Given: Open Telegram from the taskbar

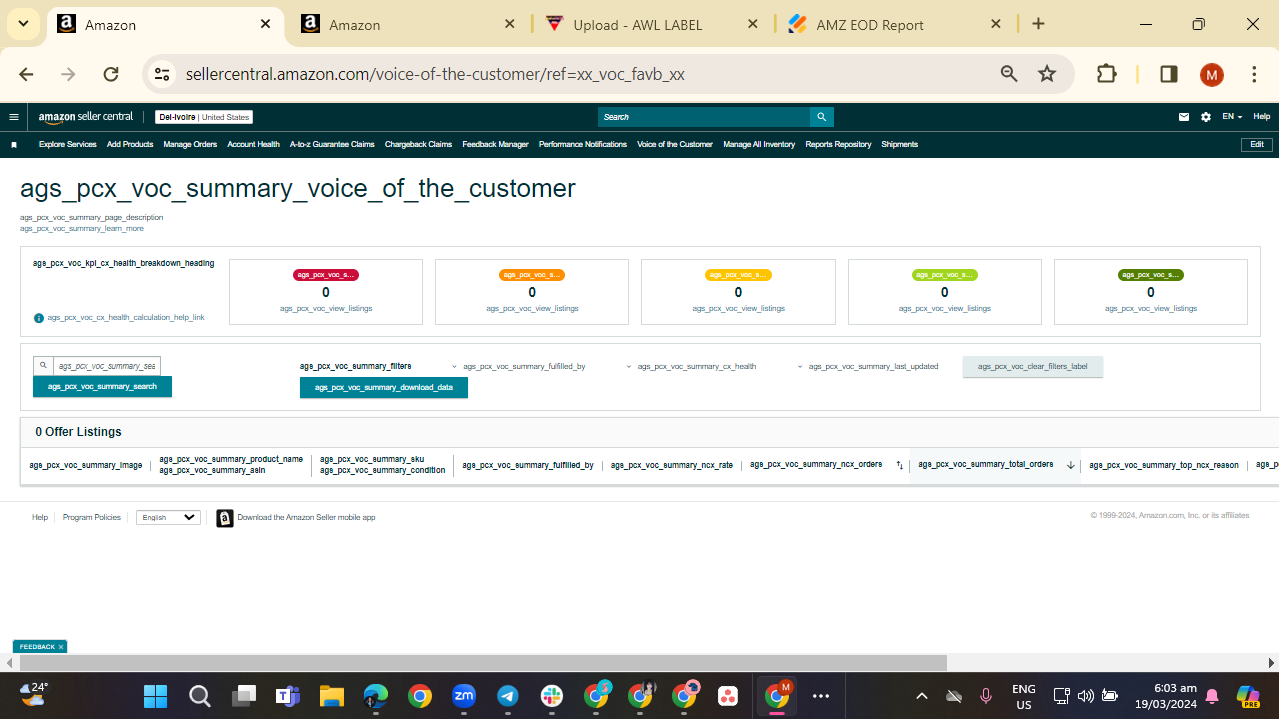Looking at the screenshot, I should coord(508,696).
